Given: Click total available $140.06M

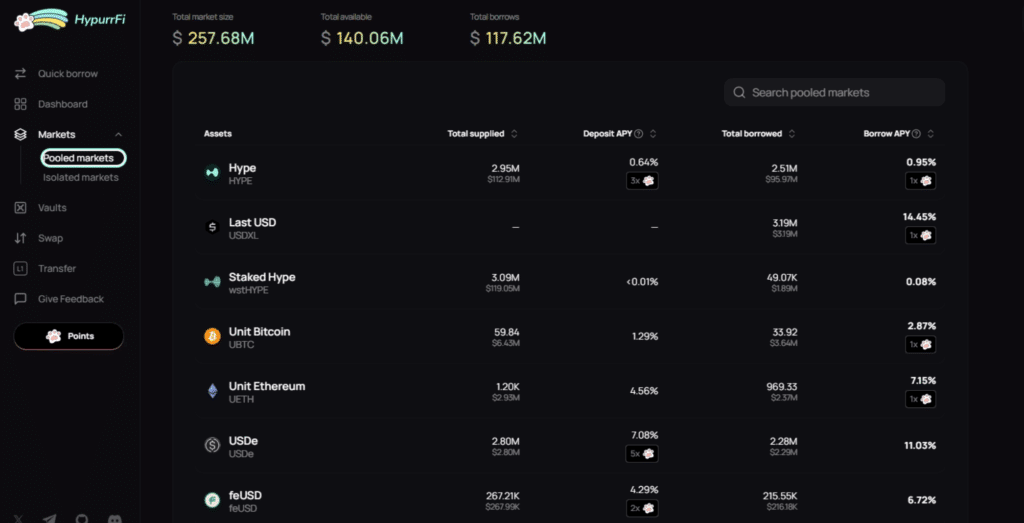Looking at the screenshot, I should click(362, 39).
